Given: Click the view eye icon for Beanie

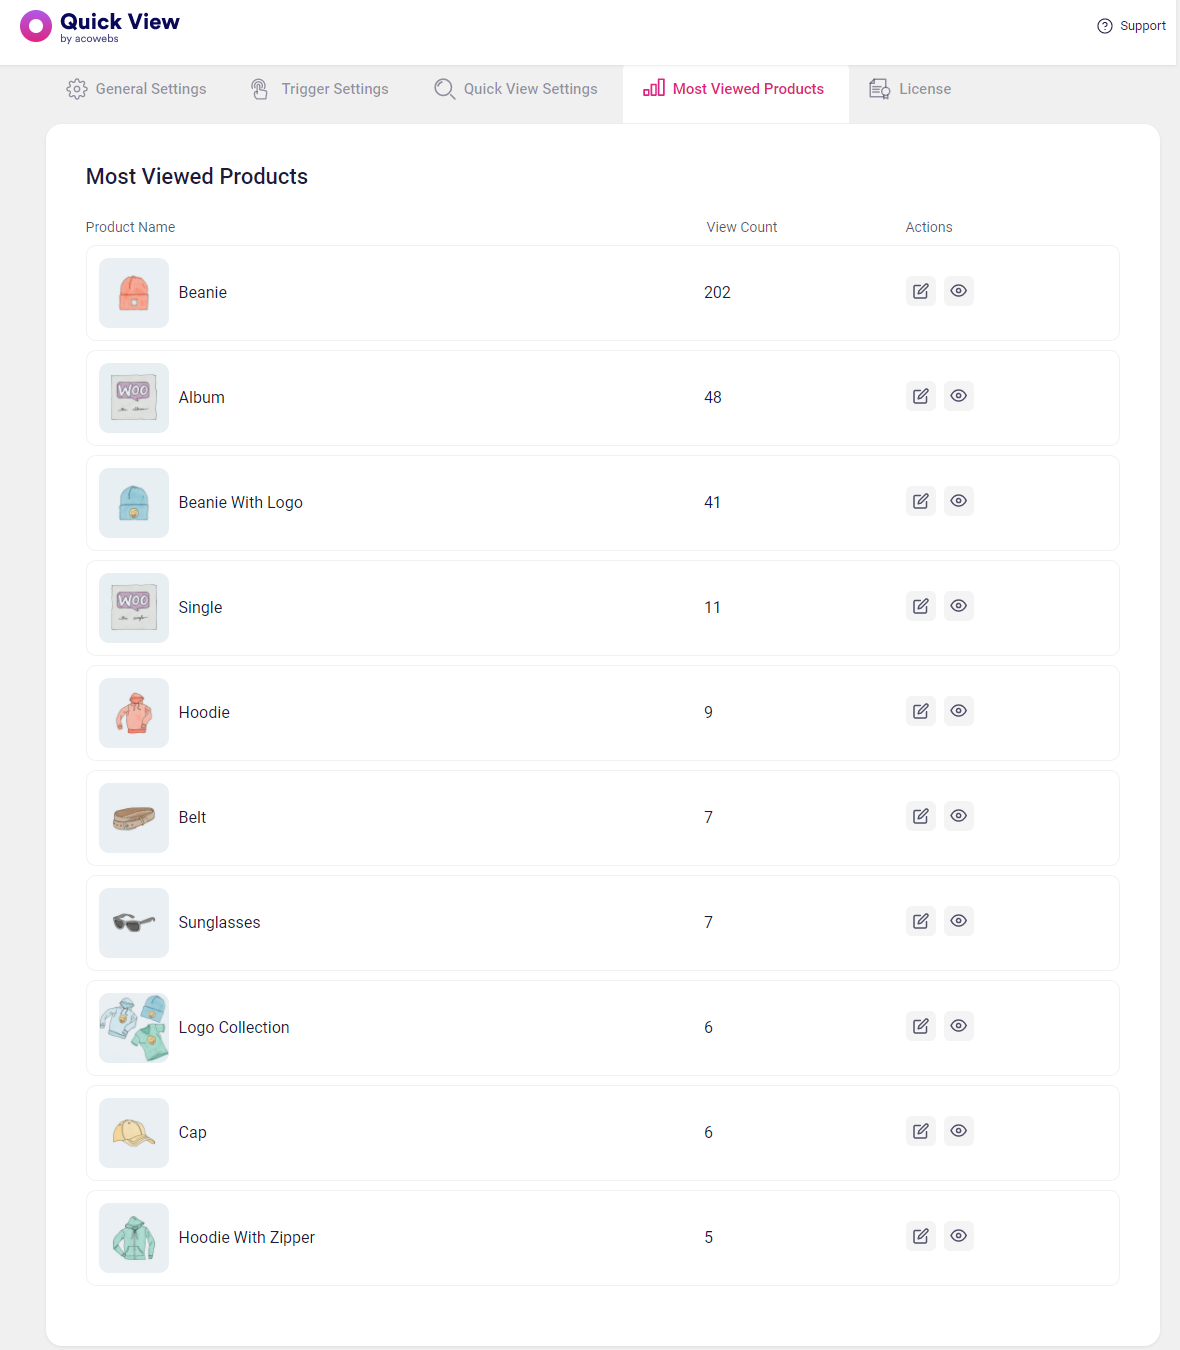Looking at the screenshot, I should pyautogui.click(x=959, y=291).
